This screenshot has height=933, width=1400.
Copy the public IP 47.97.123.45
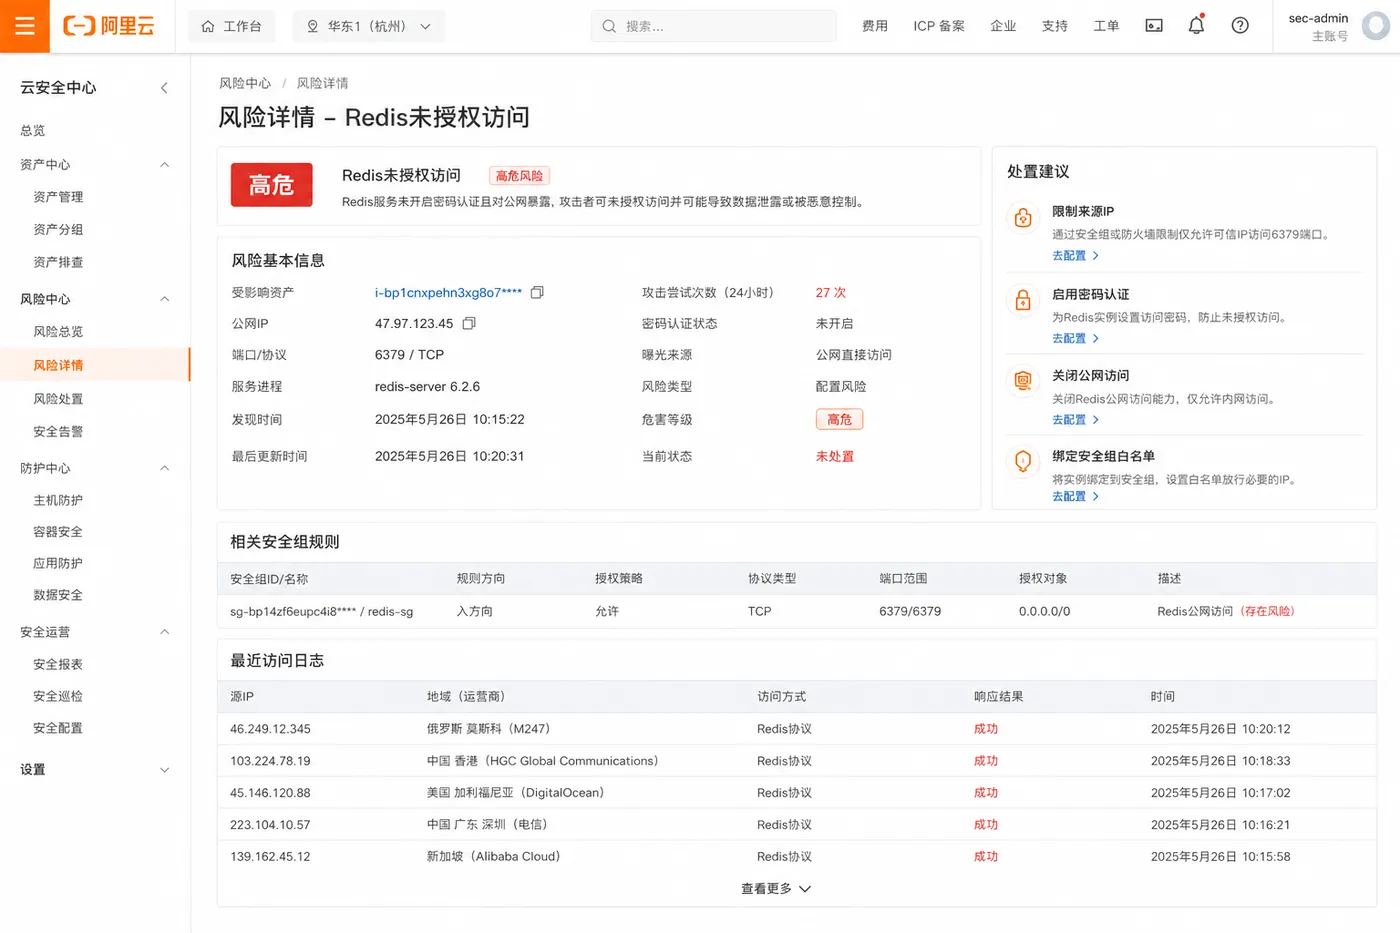point(469,324)
